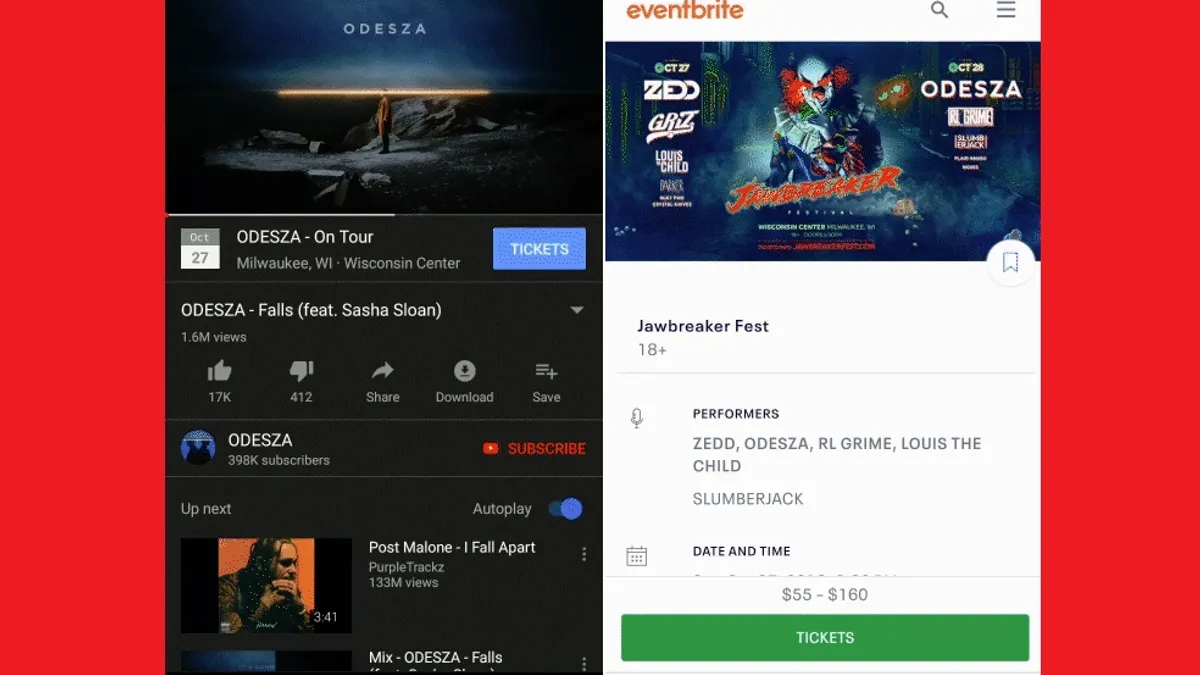Subscribe to the ODESZA channel
The width and height of the screenshot is (1200, 675).
[x=534, y=449]
